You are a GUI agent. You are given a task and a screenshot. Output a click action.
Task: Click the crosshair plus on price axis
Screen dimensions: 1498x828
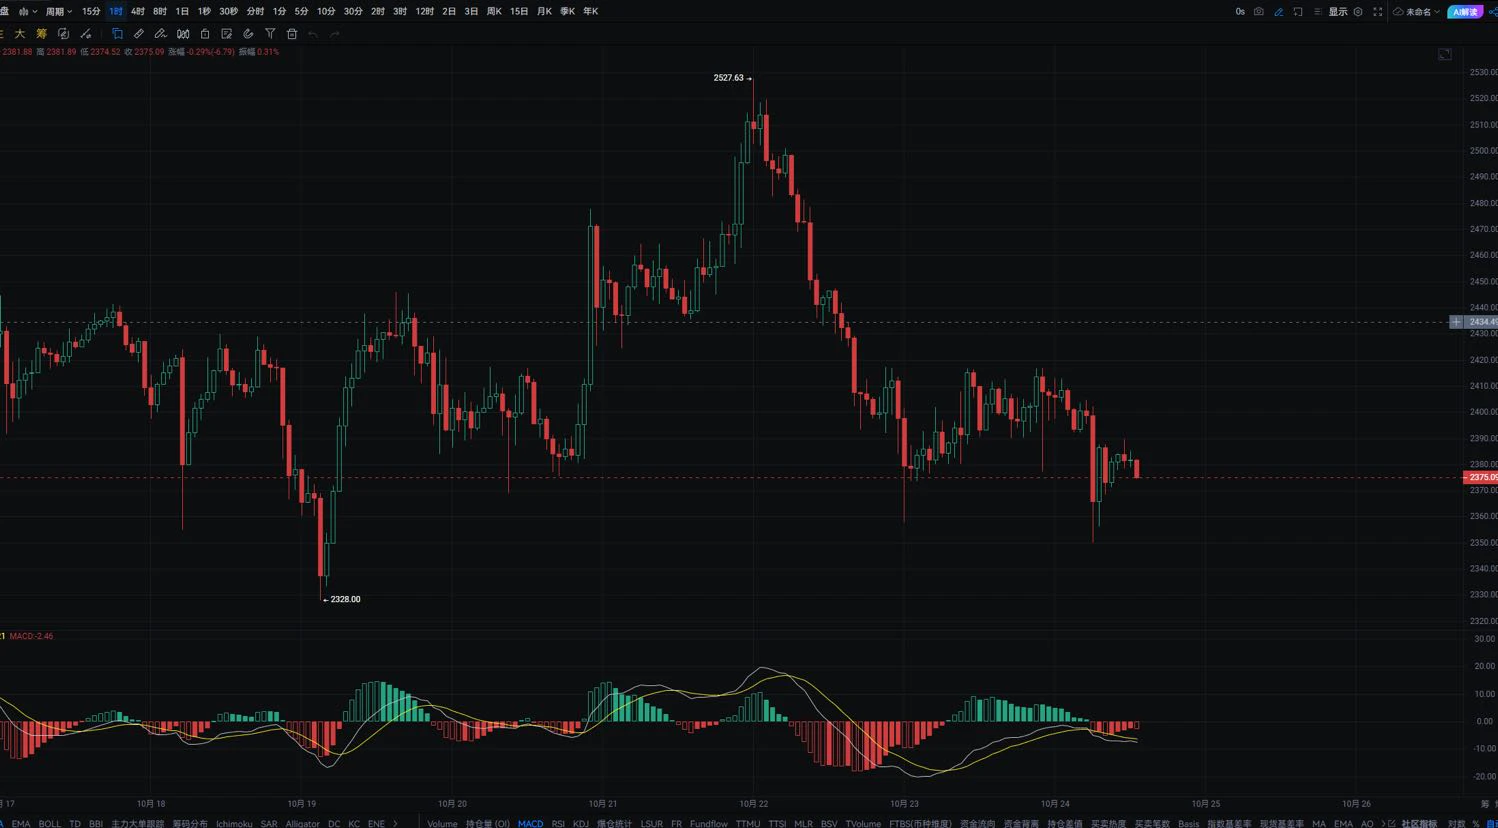1456,322
